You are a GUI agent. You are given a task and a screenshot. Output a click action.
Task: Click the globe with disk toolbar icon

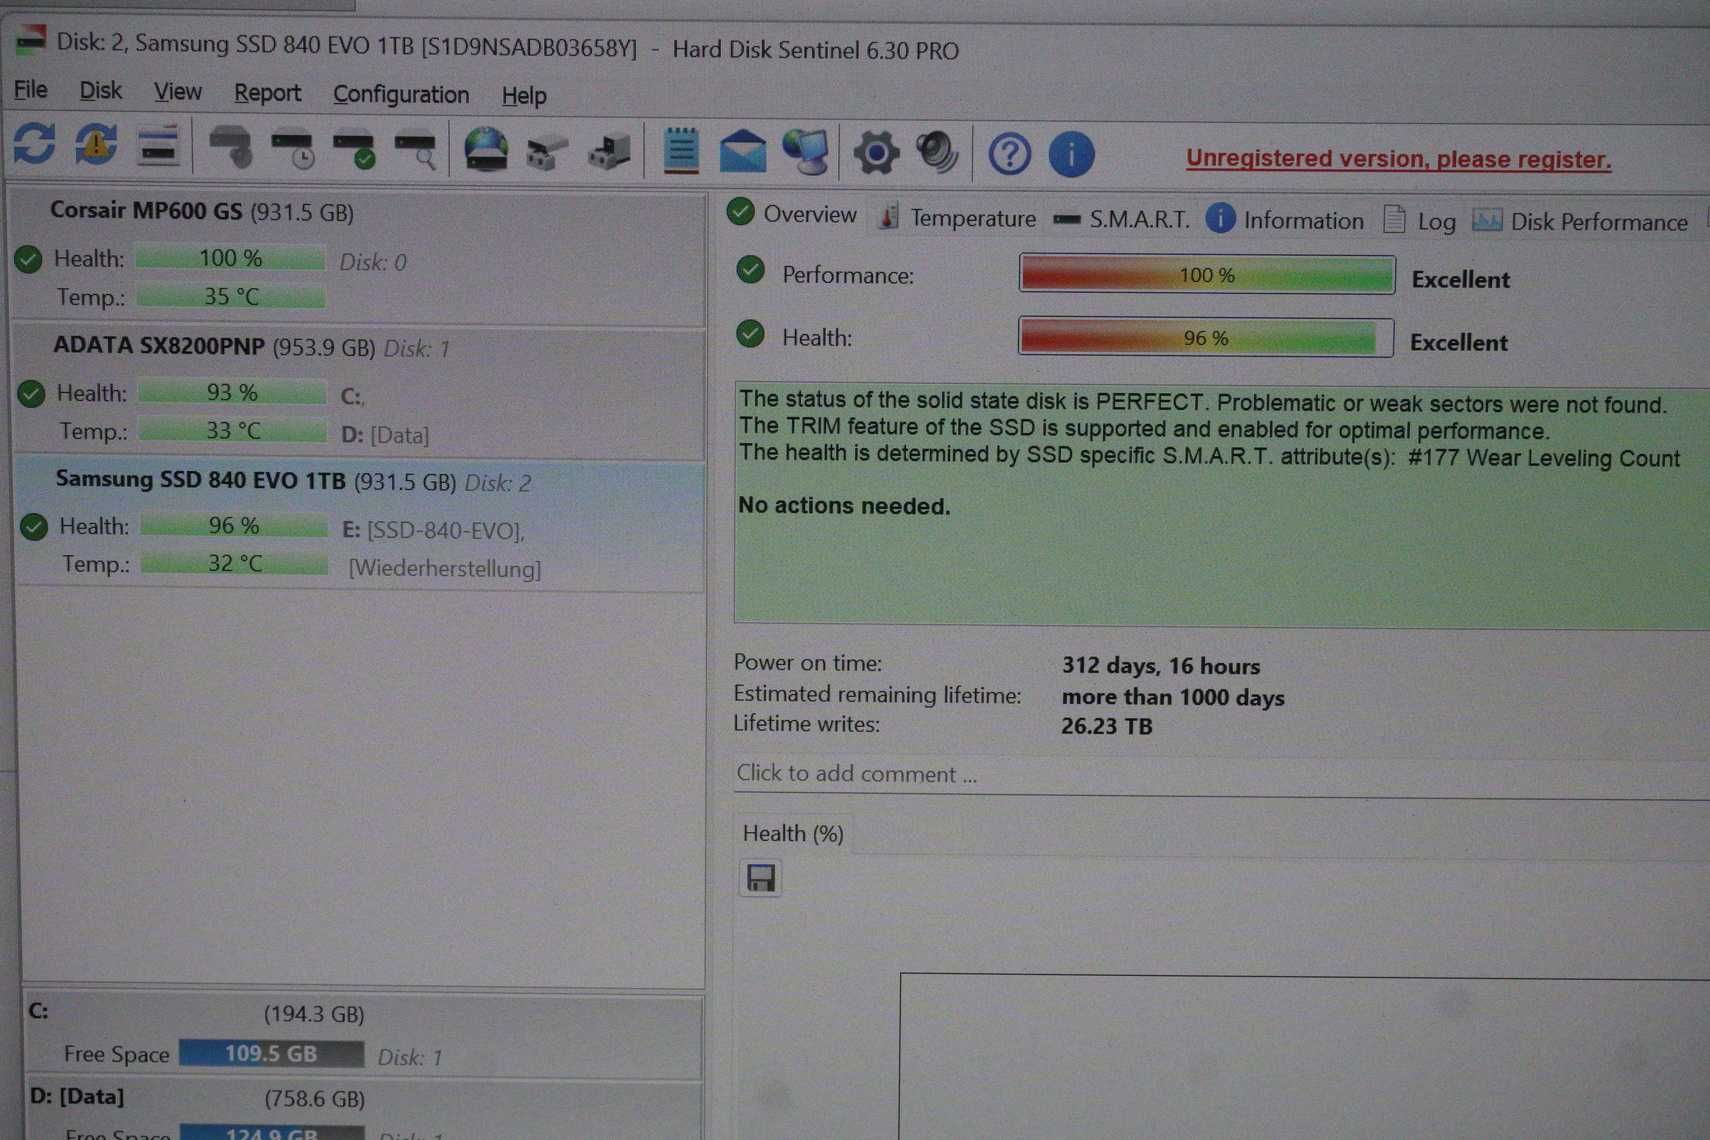pyautogui.click(x=486, y=150)
